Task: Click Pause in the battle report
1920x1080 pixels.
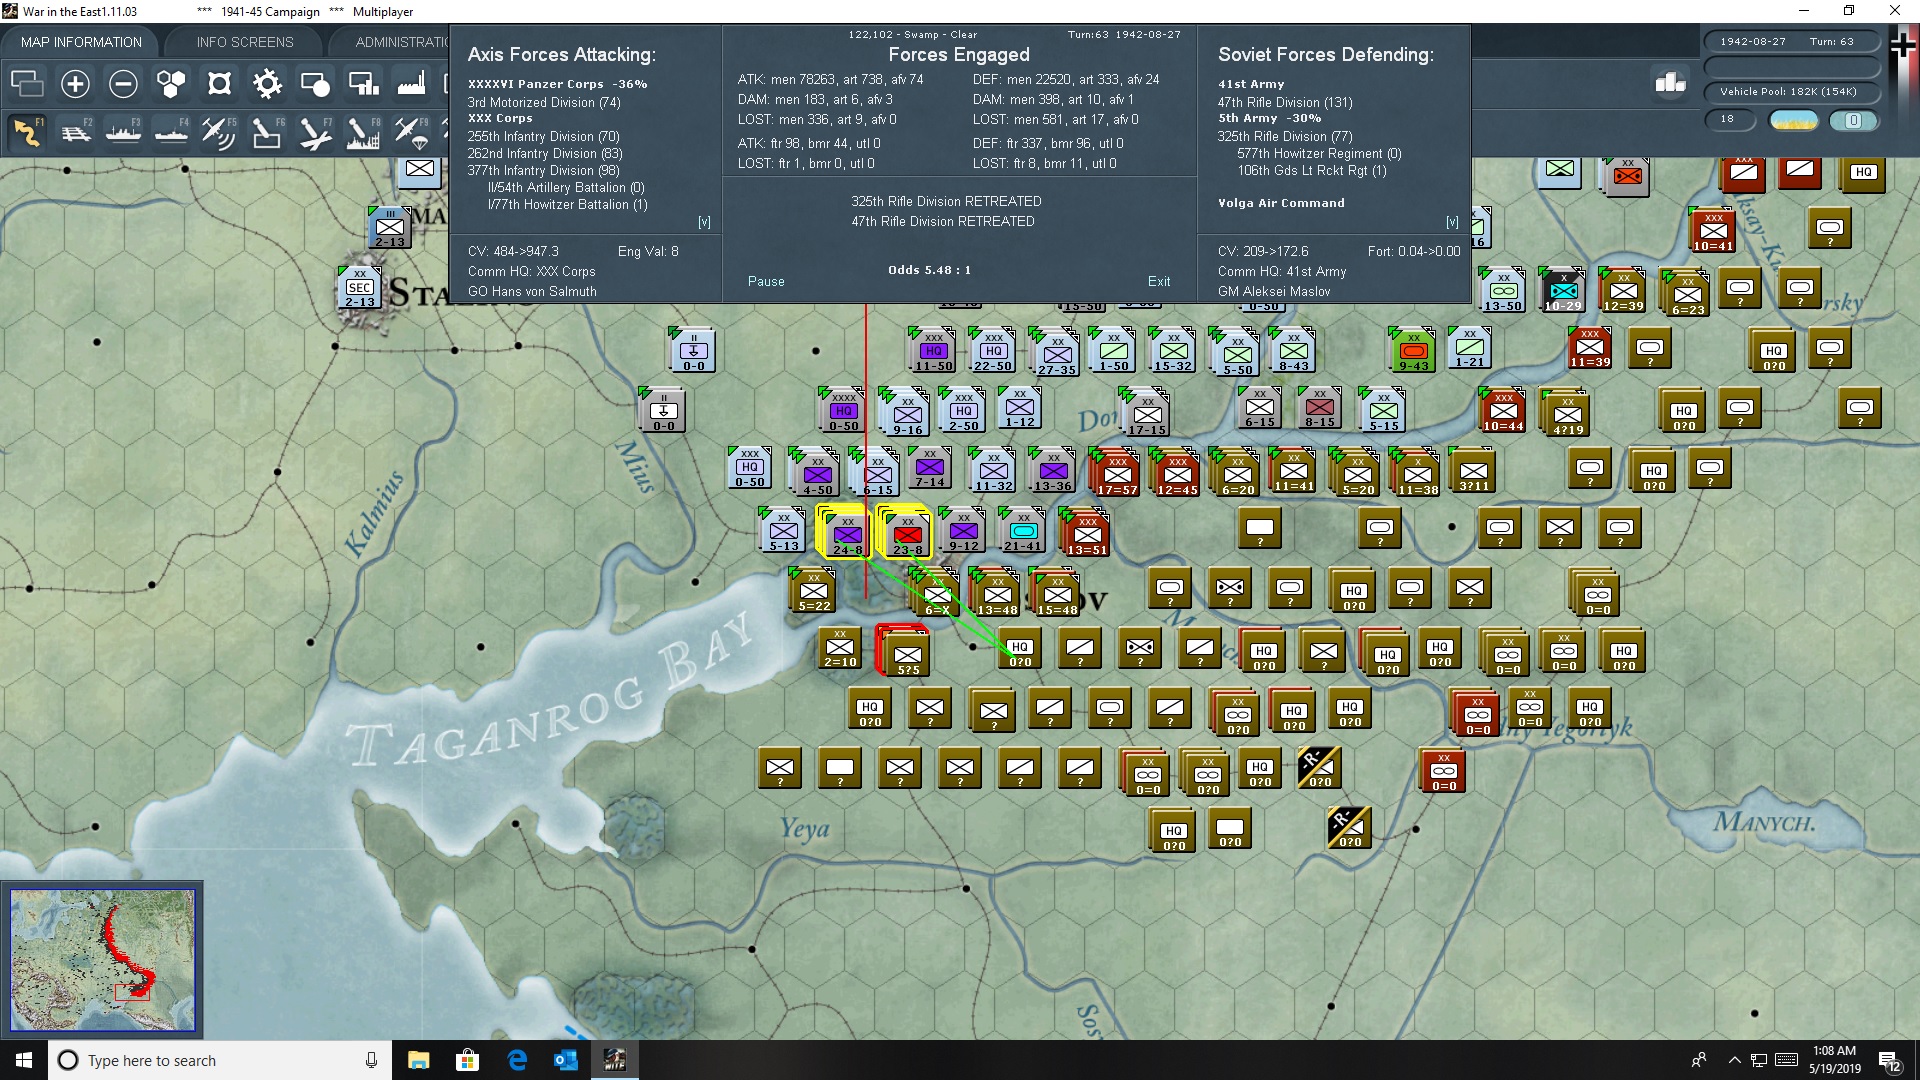Action: point(766,282)
